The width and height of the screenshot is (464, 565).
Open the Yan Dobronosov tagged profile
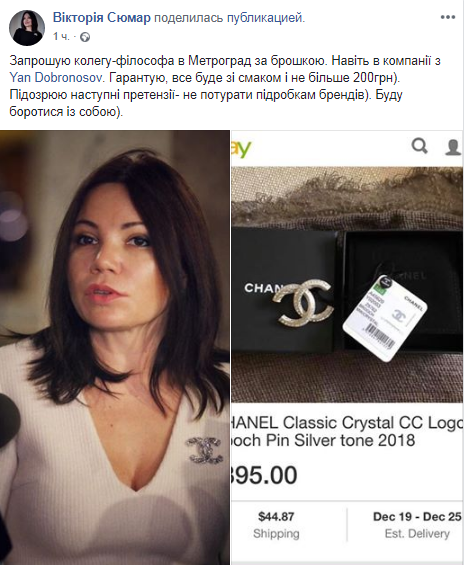pos(57,77)
